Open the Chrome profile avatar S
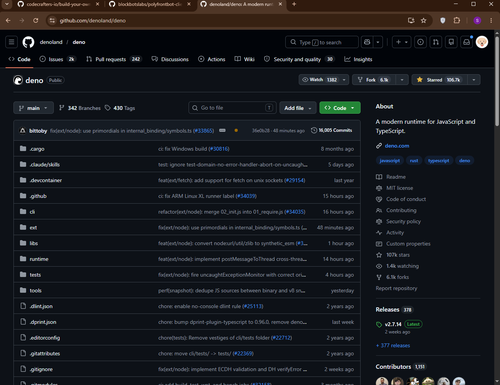Image resolution: width=500 pixels, height=385 pixels. (x=477, y=21)
